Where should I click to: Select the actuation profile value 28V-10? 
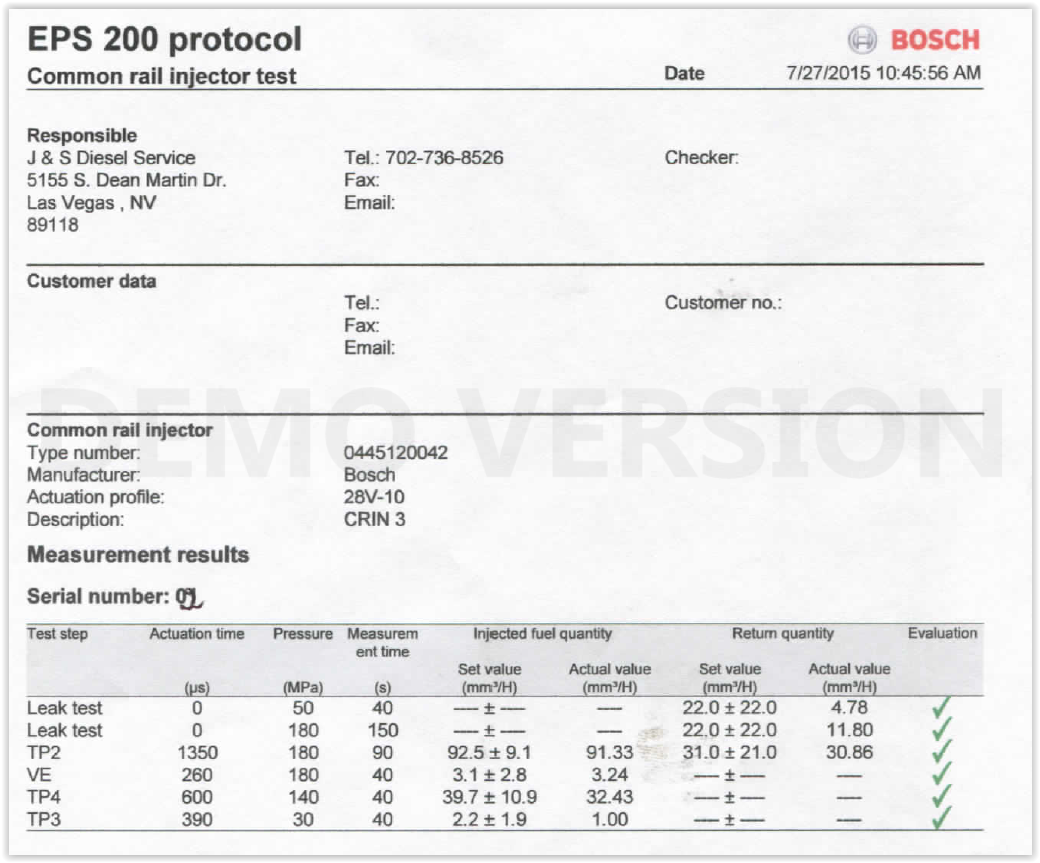point(374,497)
